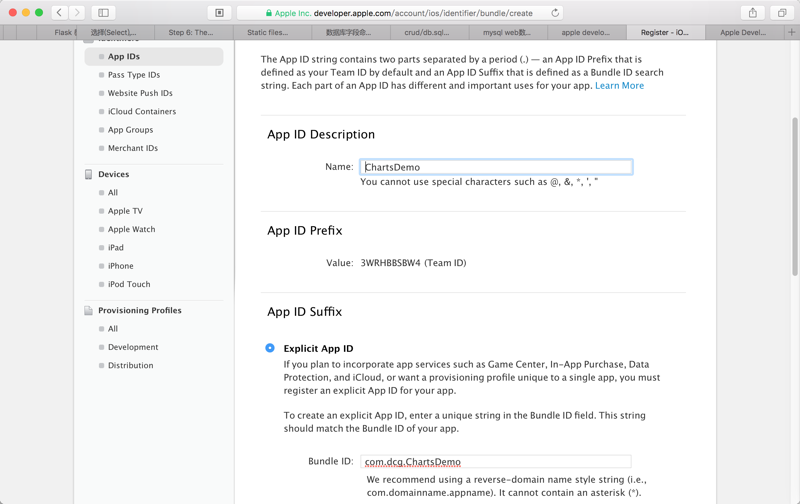The image size is (800, 504).
Task: Switch to the 'Step 6: The...' tab
Action: coord(190,32)
